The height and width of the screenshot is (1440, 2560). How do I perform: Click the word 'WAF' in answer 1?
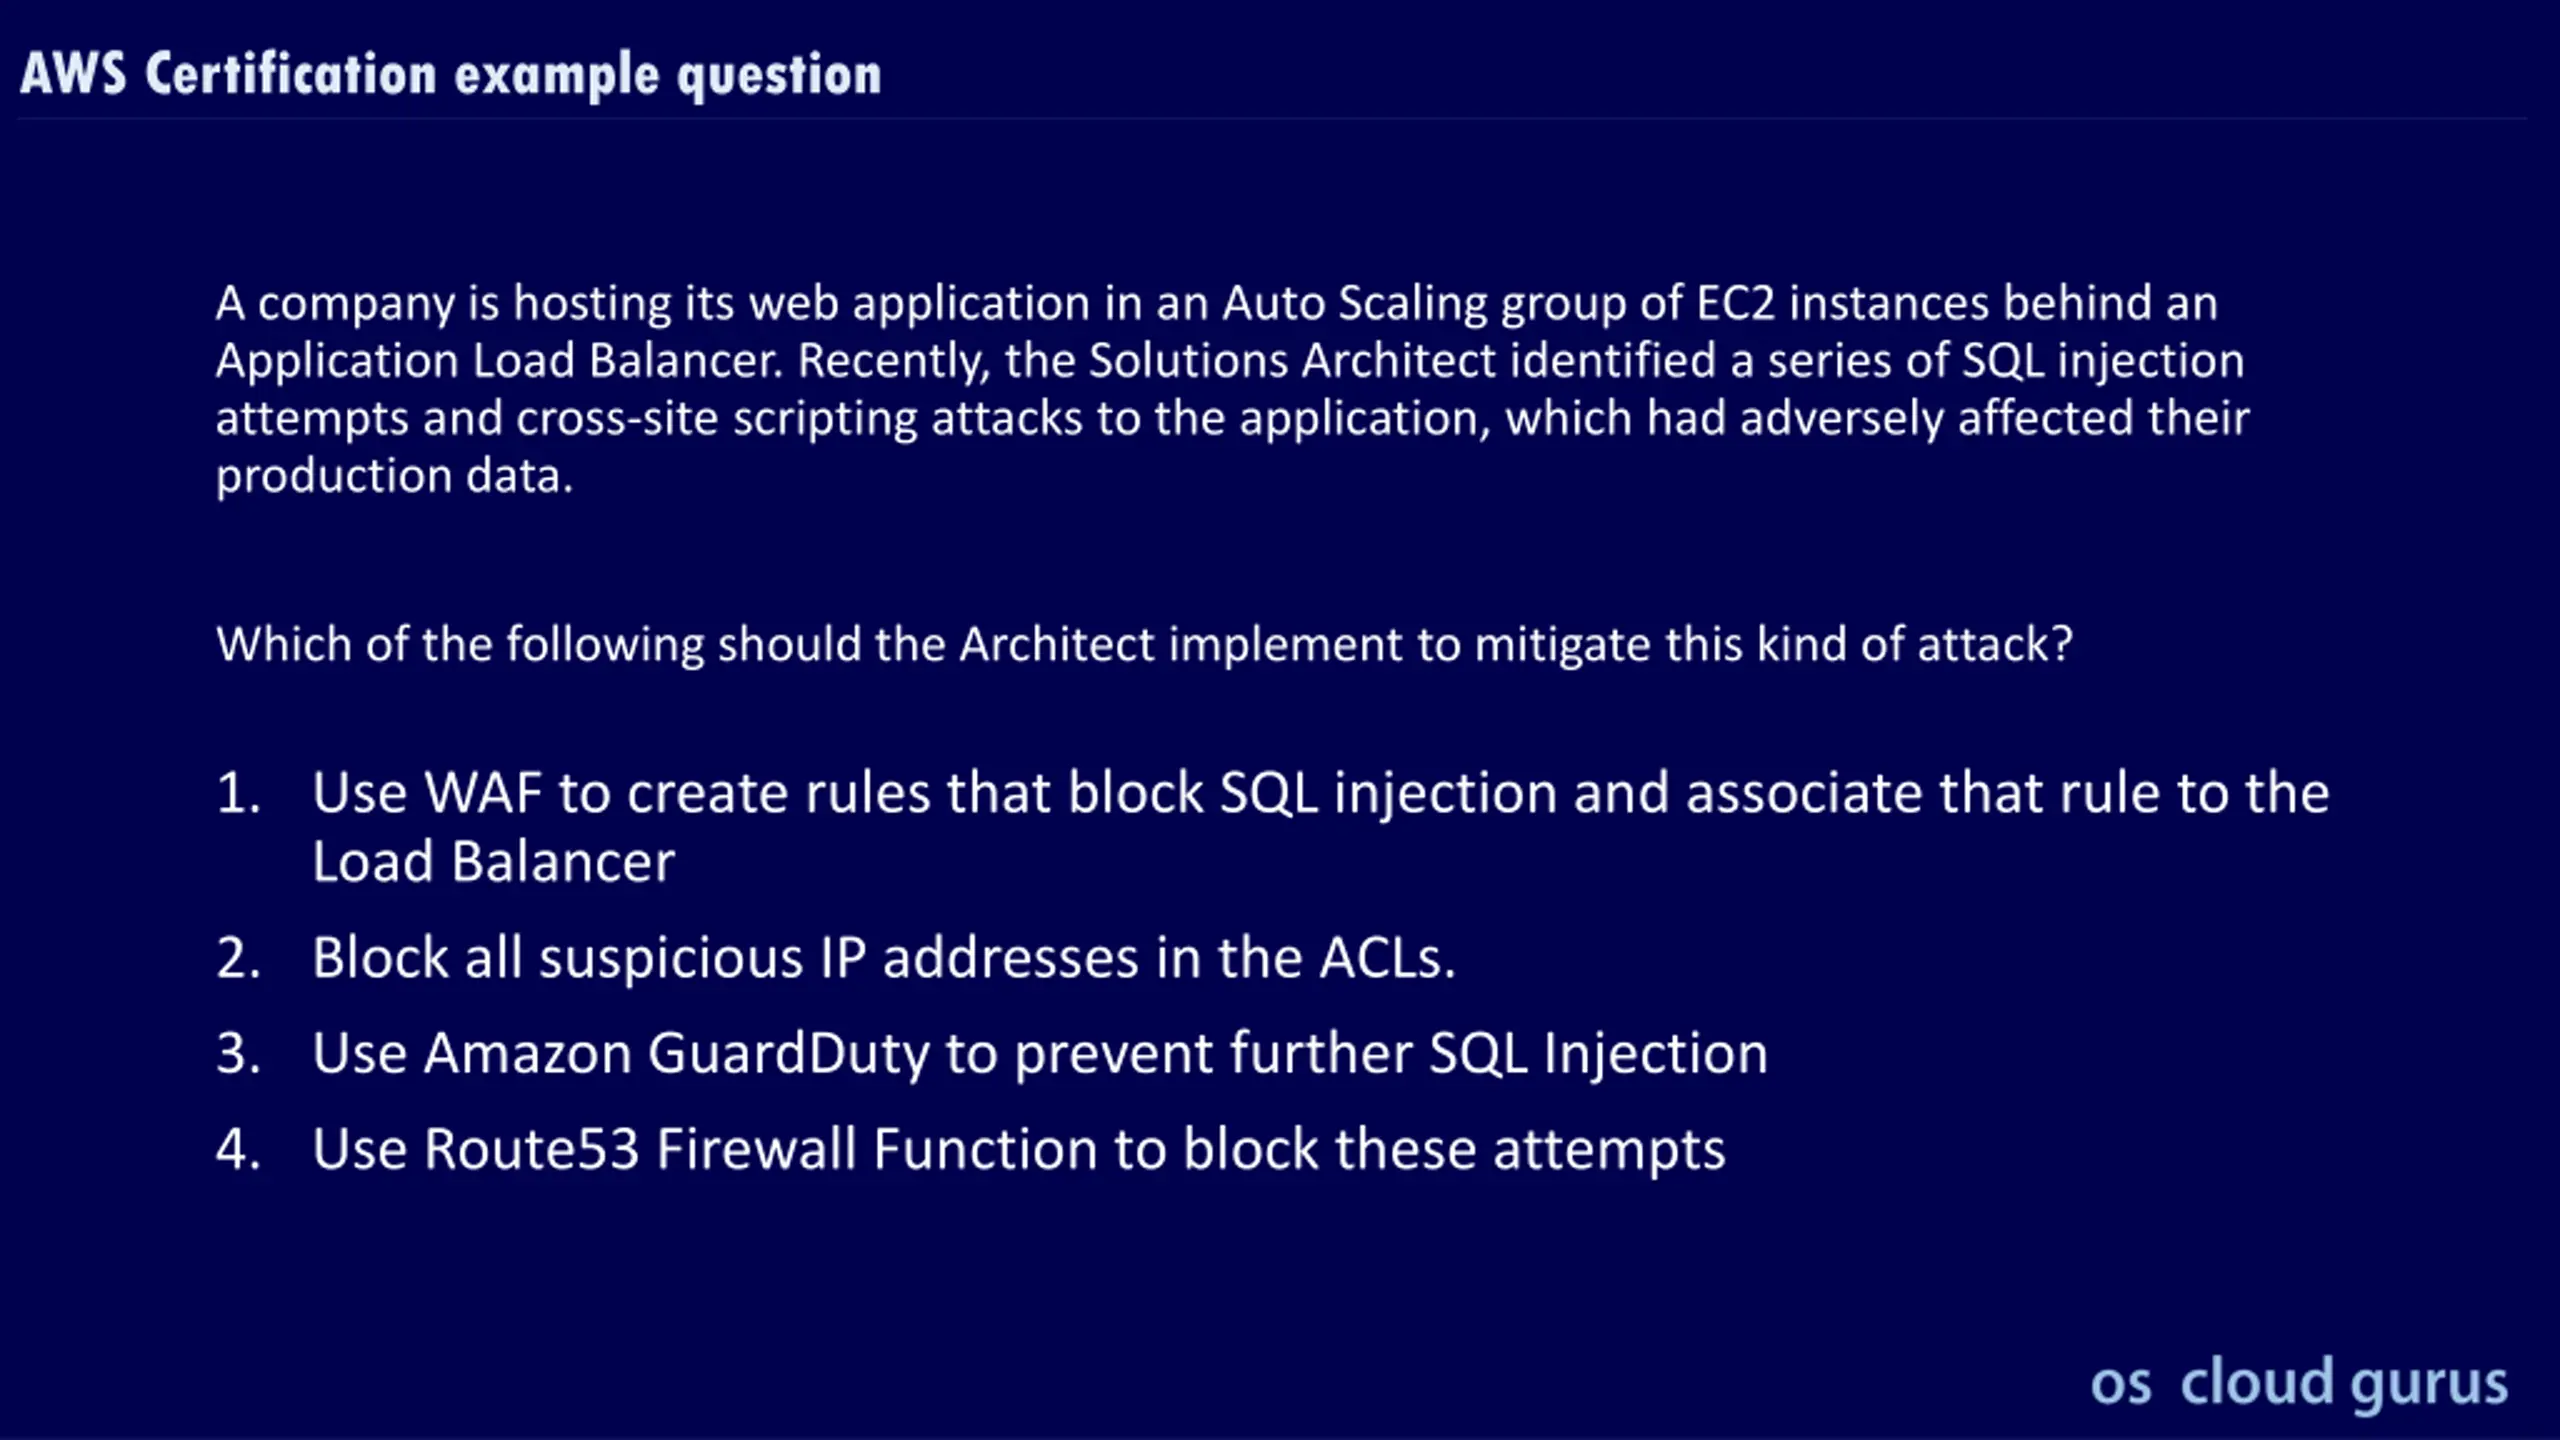tap(483, 794)
